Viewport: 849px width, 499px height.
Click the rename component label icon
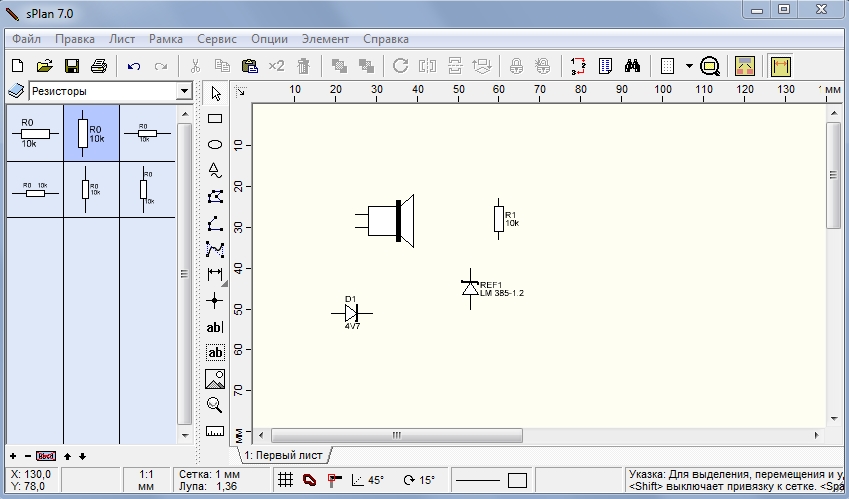(x=45, y=456)
